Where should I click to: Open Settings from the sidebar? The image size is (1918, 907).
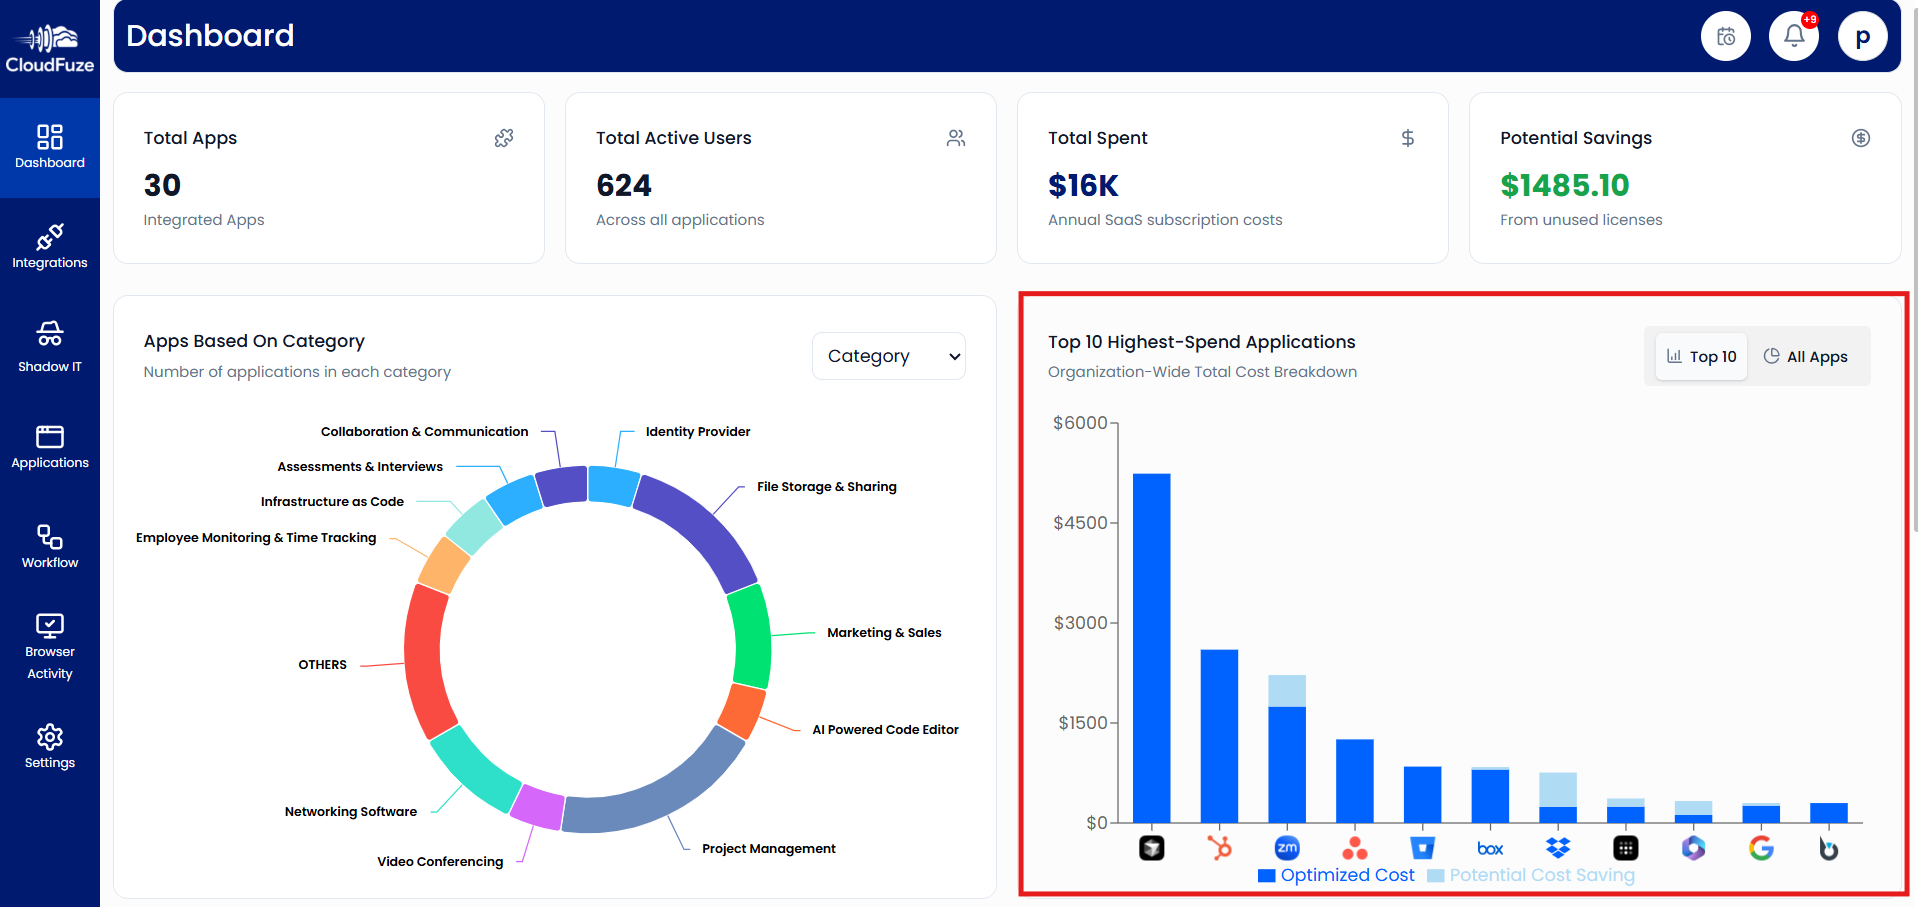tap(49, 746)
